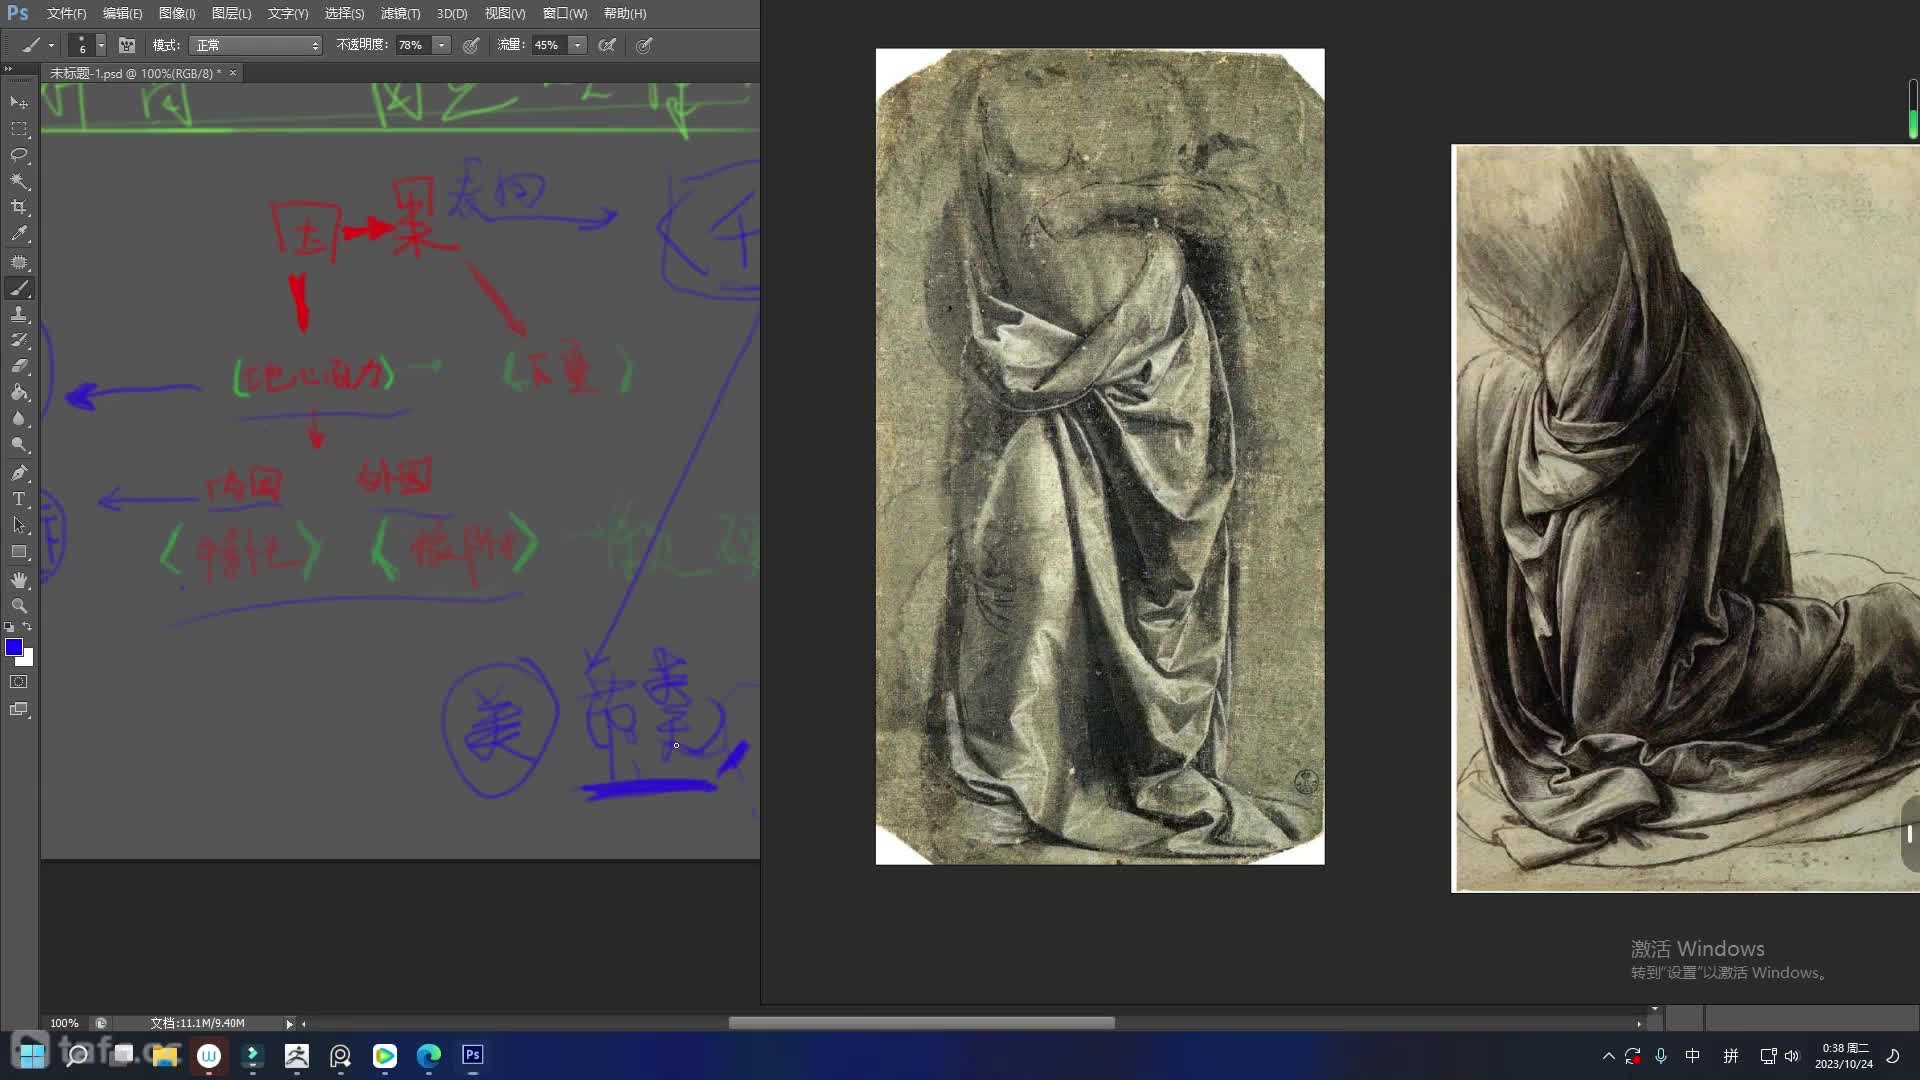Select the Blur tool
Screen dimensions: 1920x1080
(x=19, y=418)
